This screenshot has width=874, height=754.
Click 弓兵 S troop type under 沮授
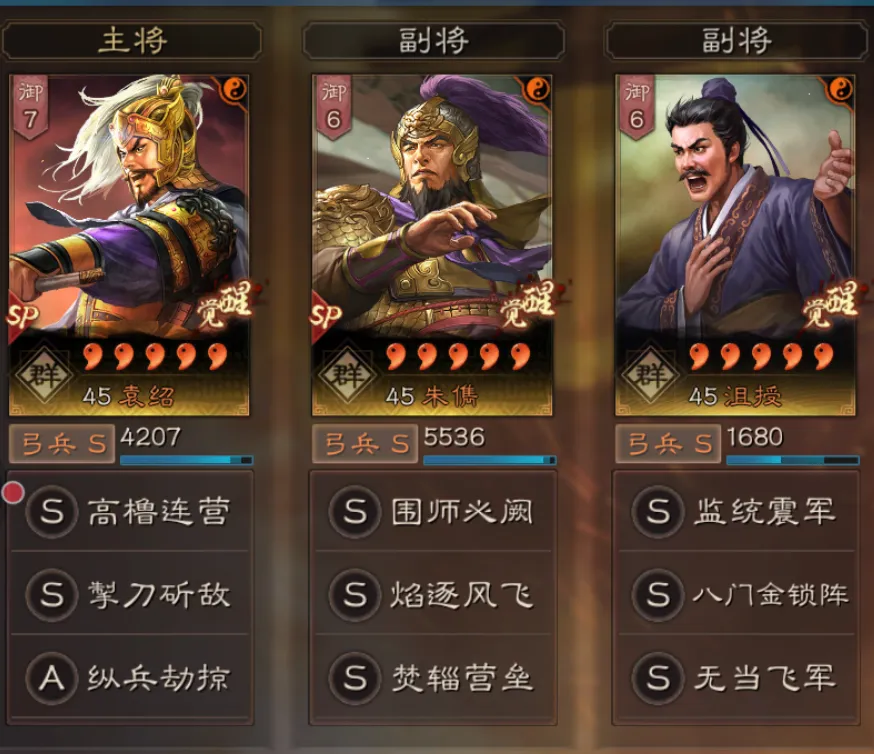(668, 444)
